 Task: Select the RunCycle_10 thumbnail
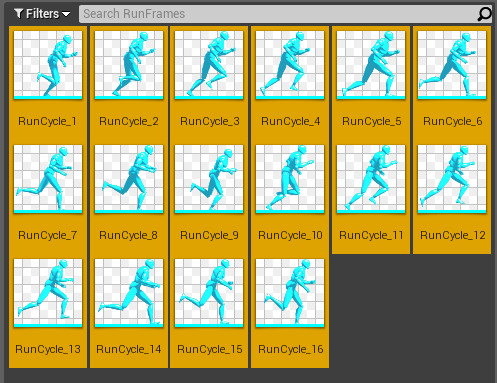(x=290, y=179)
